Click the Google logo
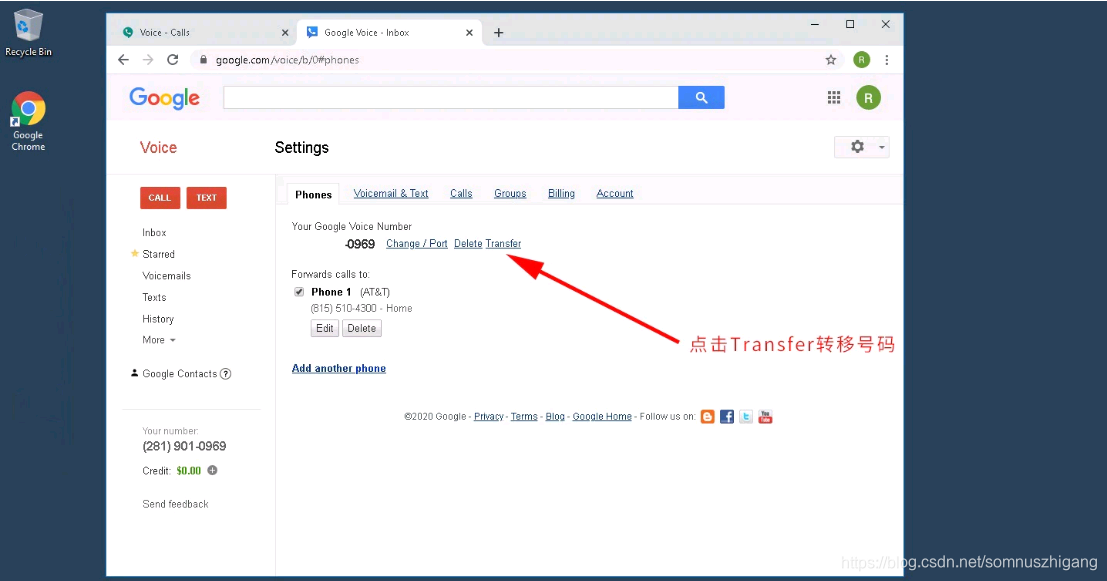Viewport: 1107px width, 581px height. point(164,99)
